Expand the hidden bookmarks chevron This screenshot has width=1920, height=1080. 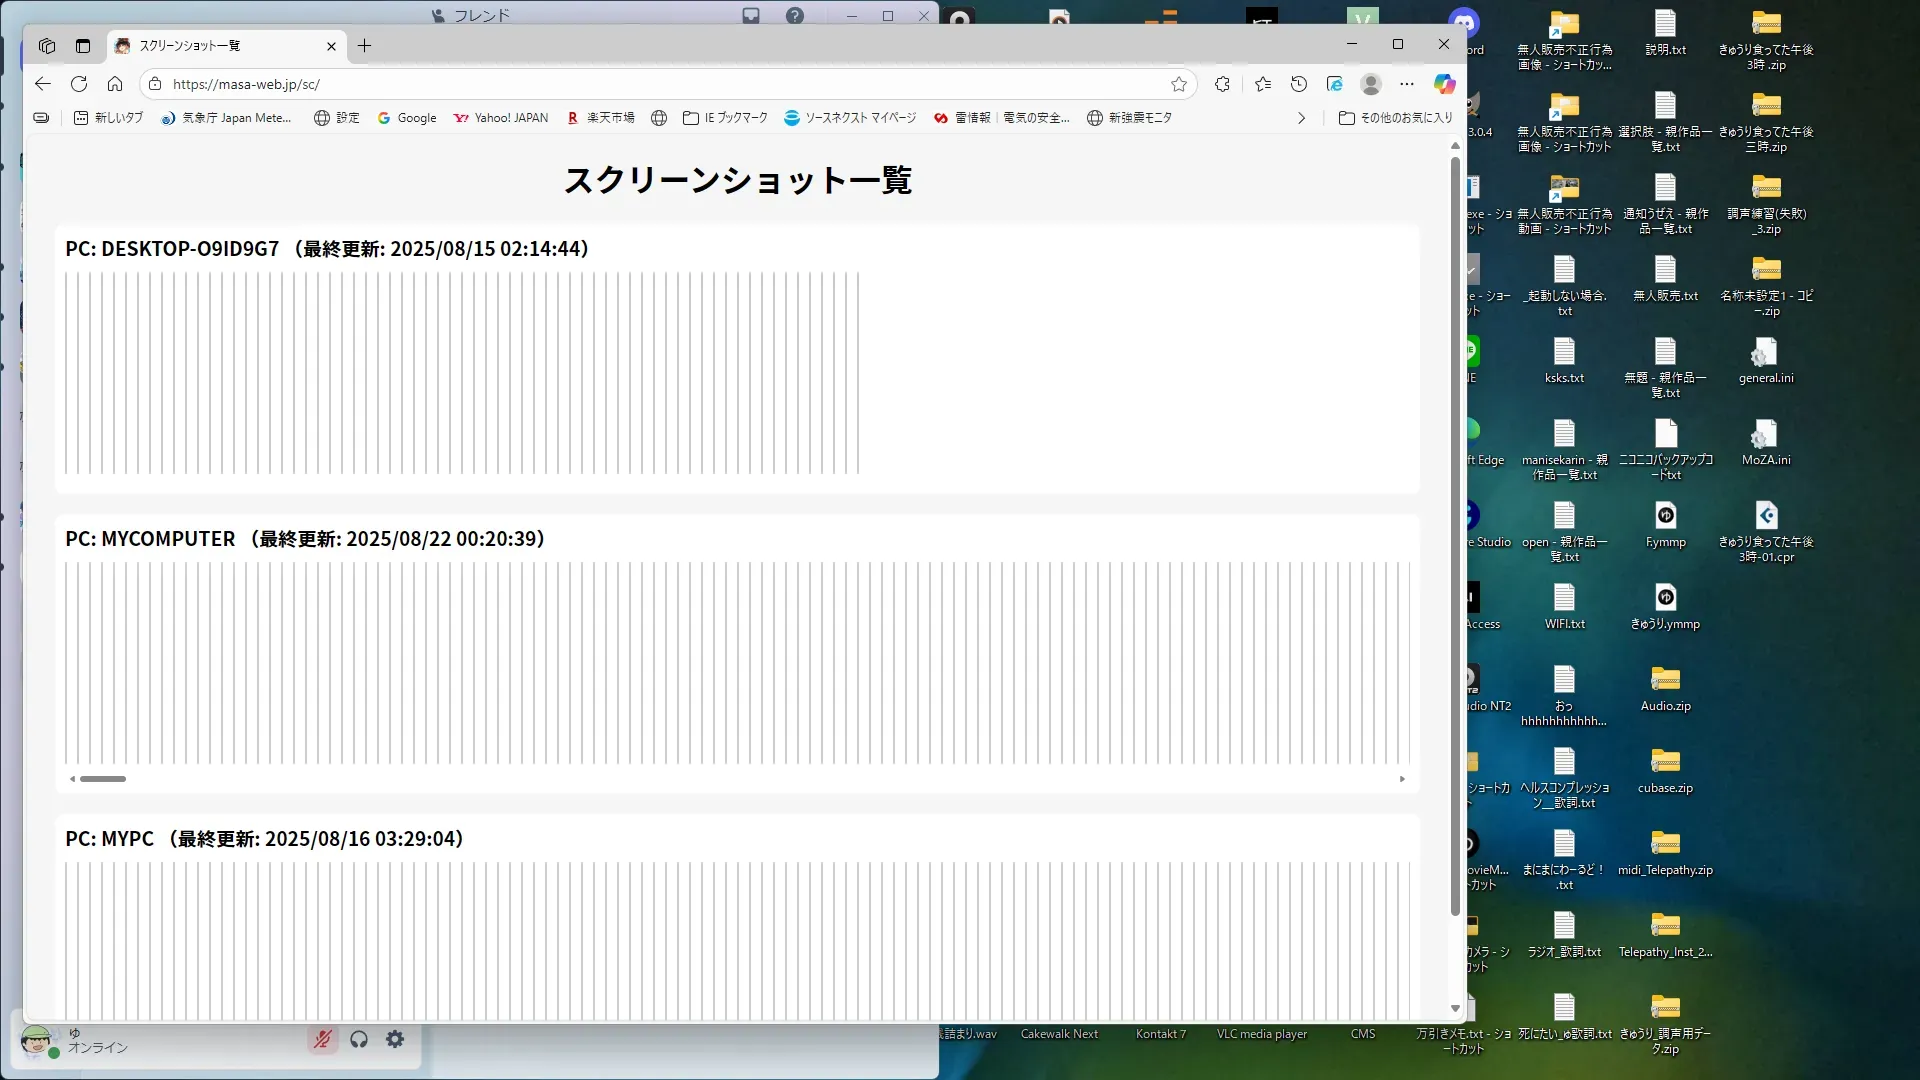coord(1301,118)
